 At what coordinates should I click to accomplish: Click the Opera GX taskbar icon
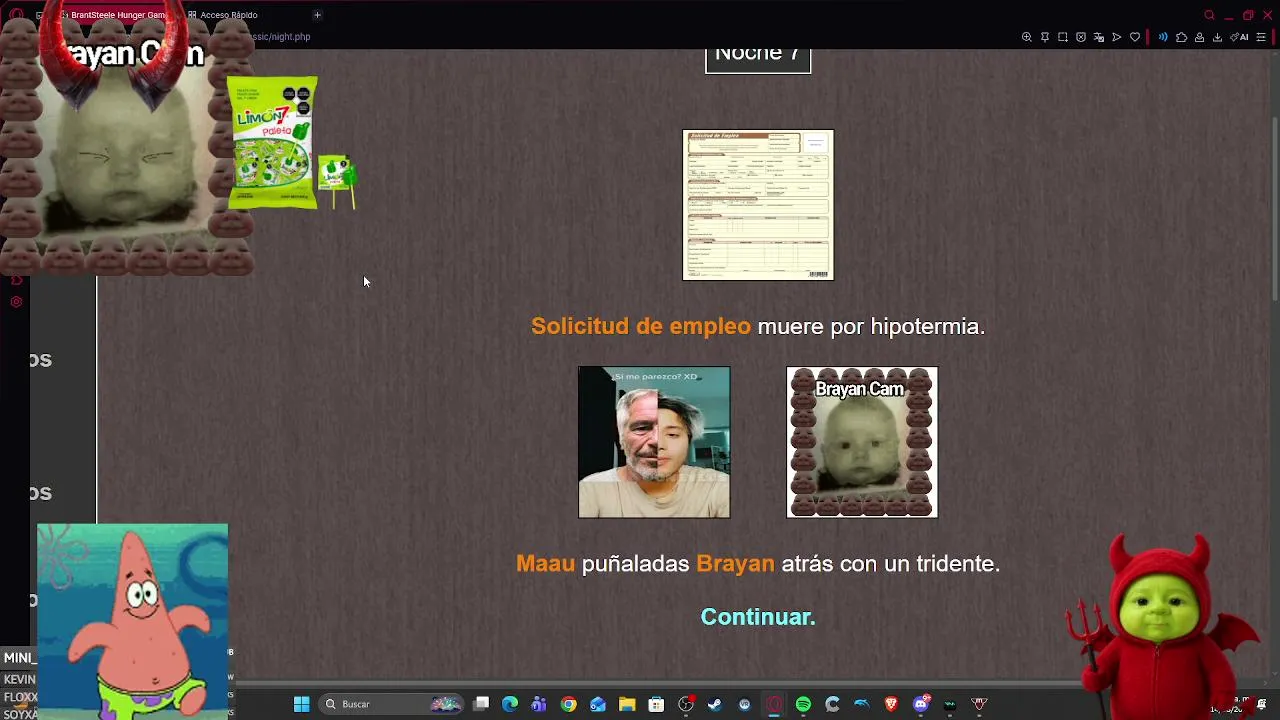coord(774,704)
